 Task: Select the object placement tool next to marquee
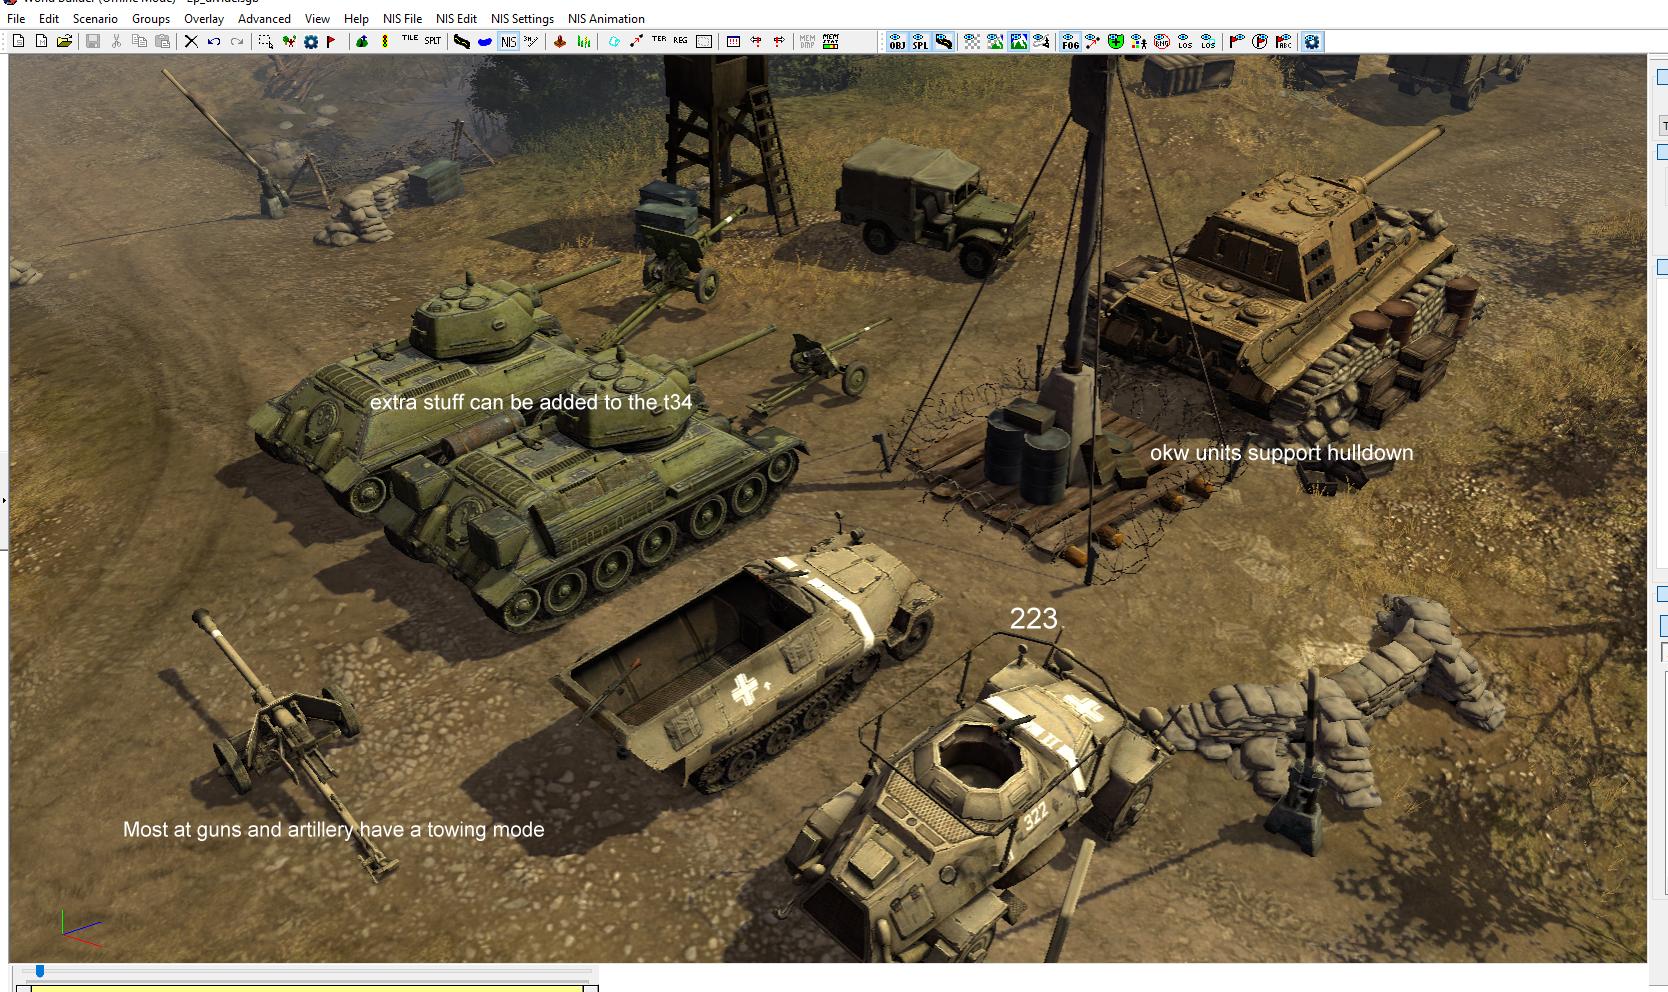[289, 41]
